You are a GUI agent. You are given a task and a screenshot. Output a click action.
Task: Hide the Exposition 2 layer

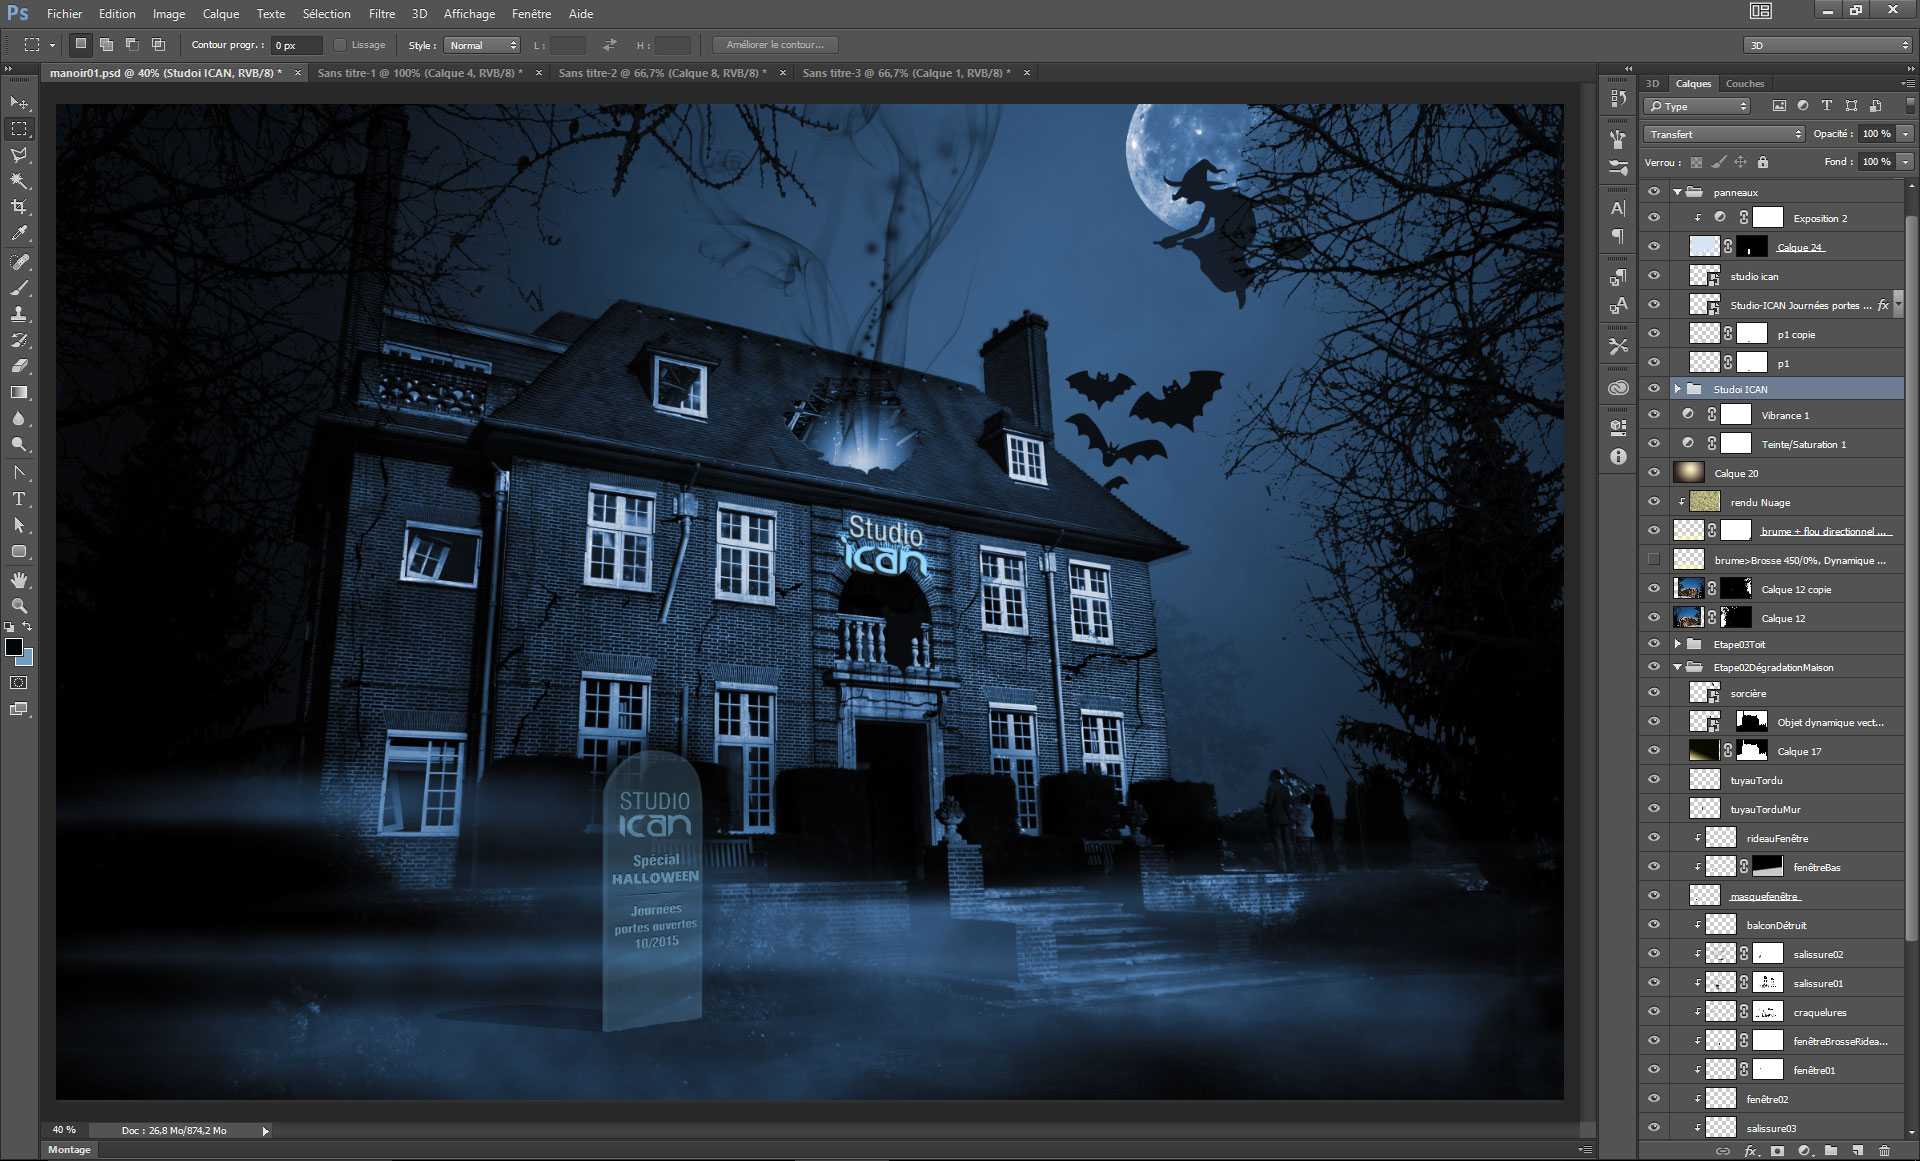coord(1653,218)
